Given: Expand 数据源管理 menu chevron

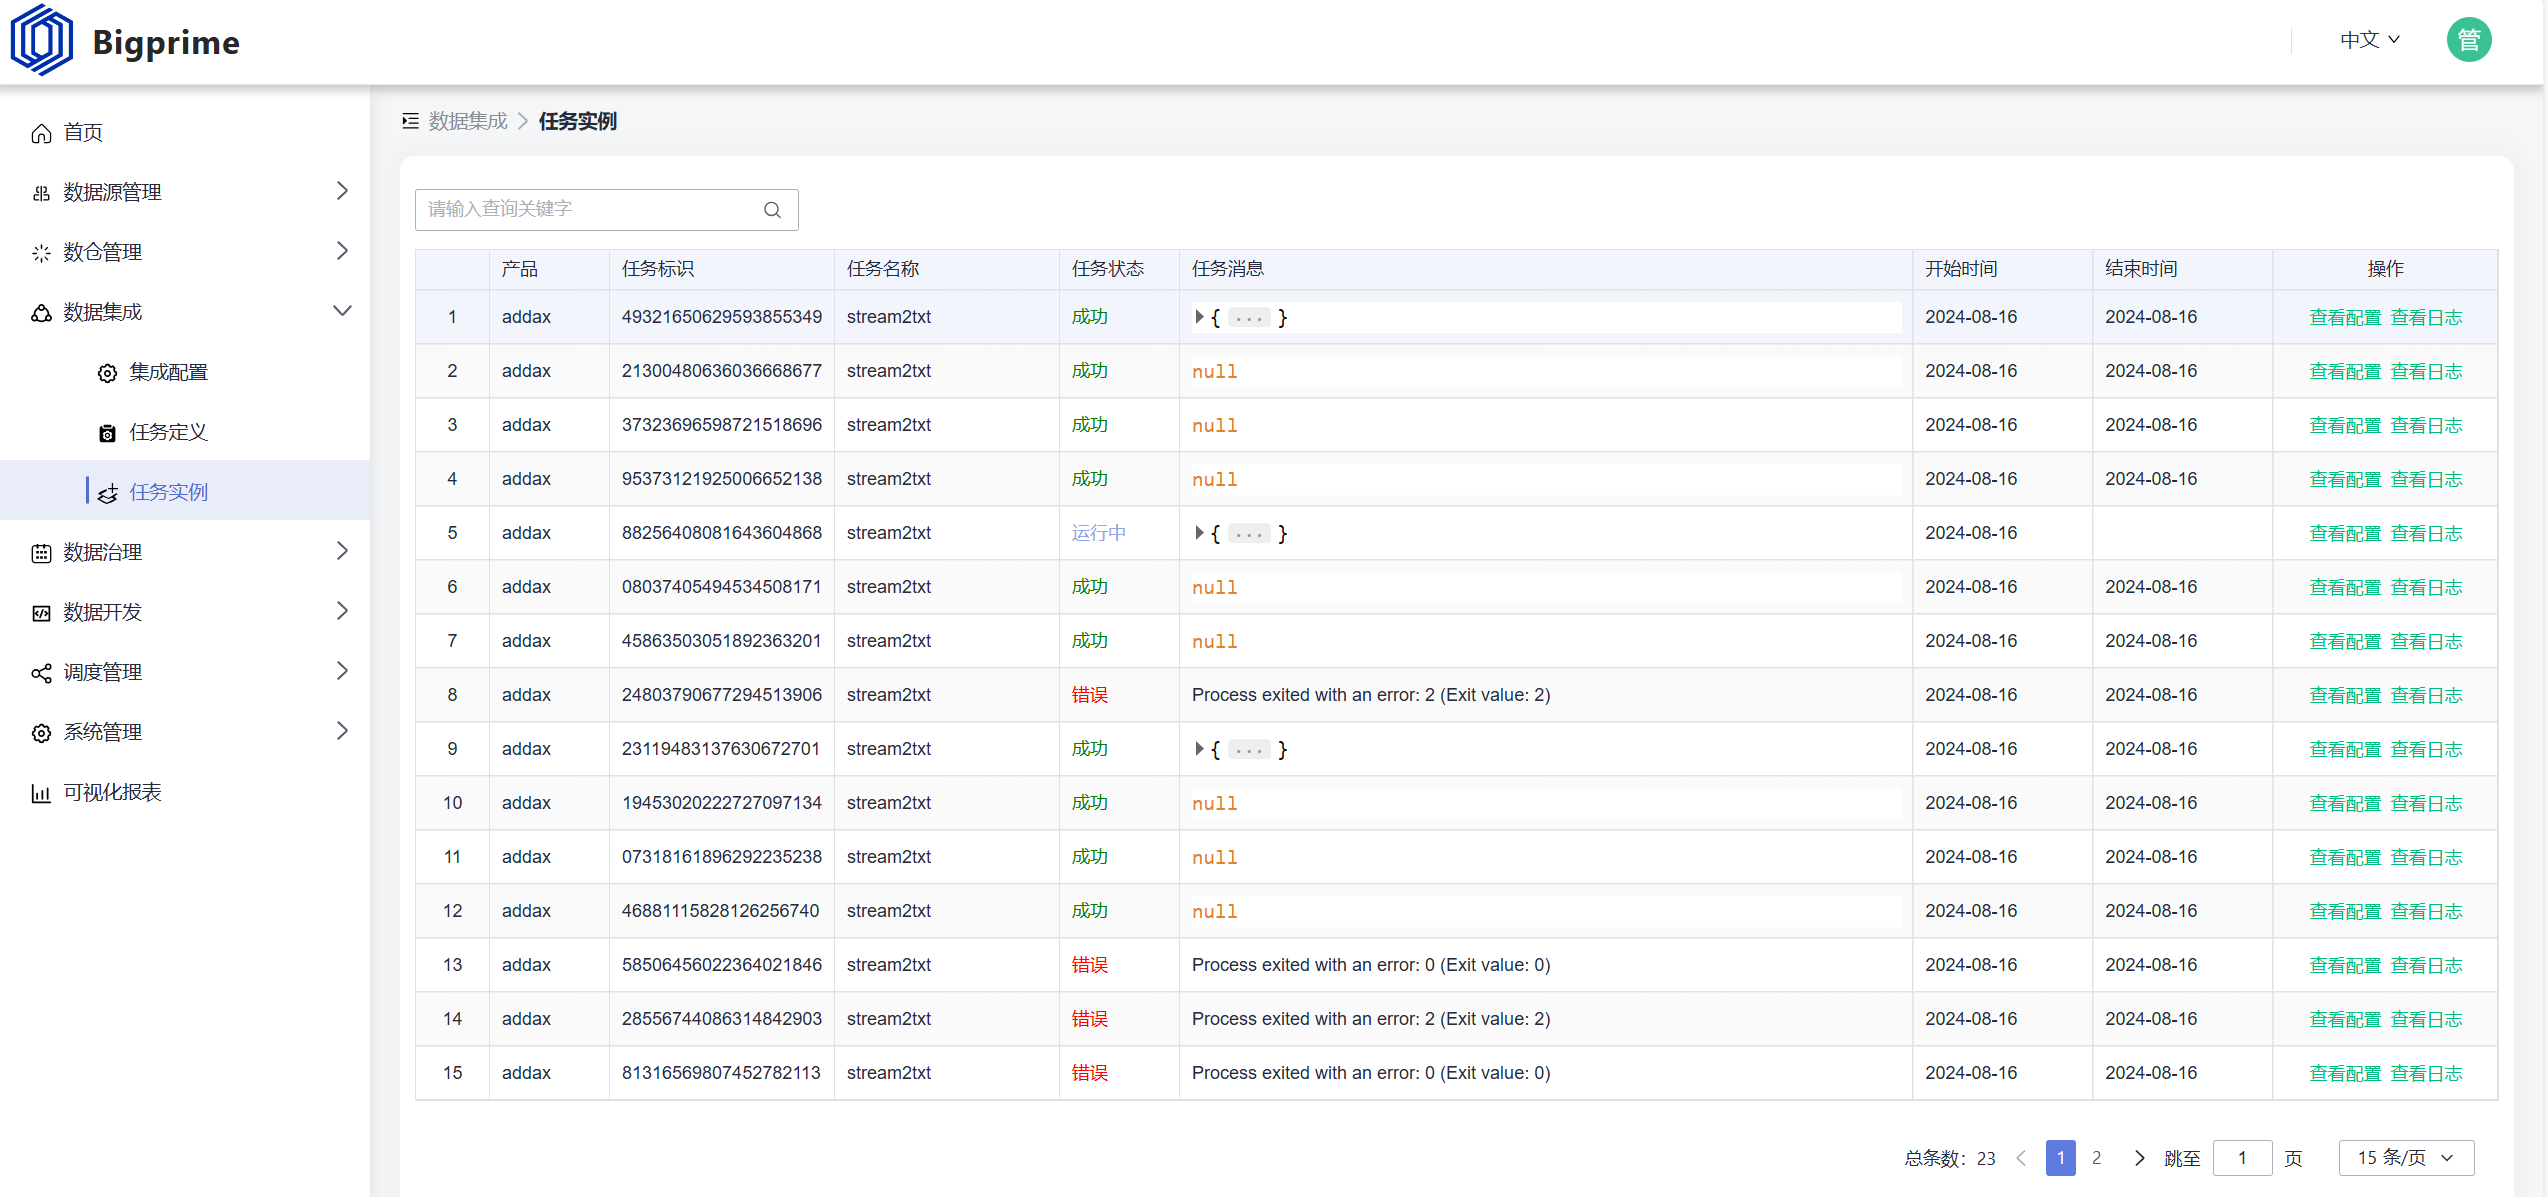Looking at the screenshot, I should point(342,191).
